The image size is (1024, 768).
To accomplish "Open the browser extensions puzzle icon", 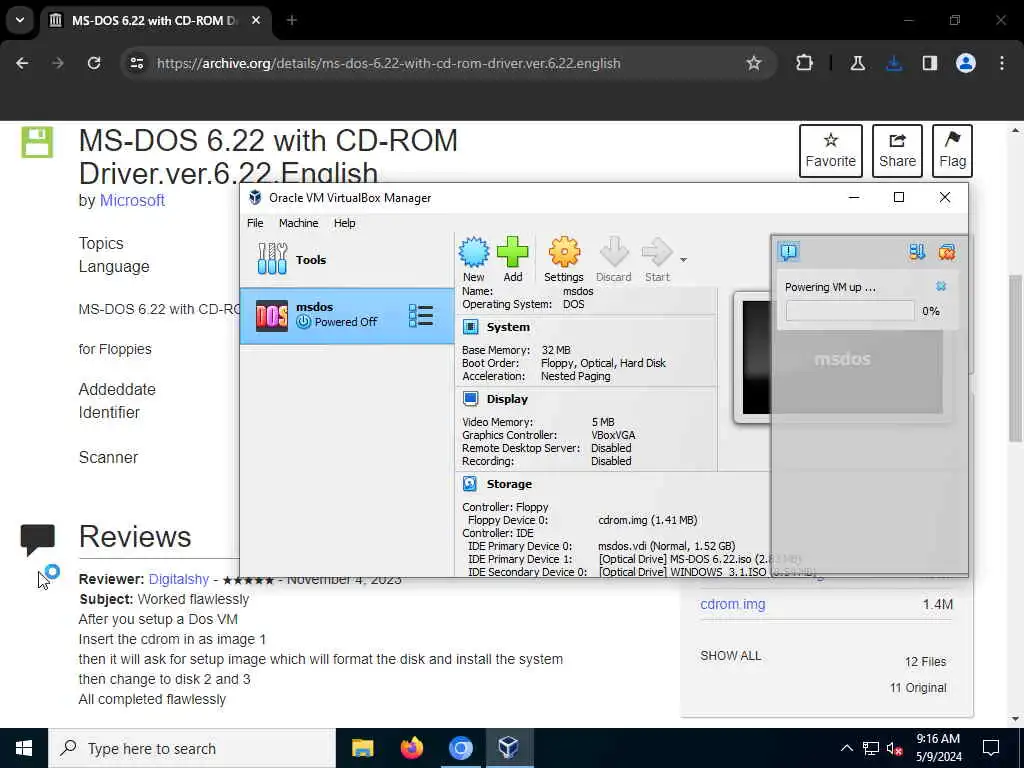I will click(x=805, y=63).
